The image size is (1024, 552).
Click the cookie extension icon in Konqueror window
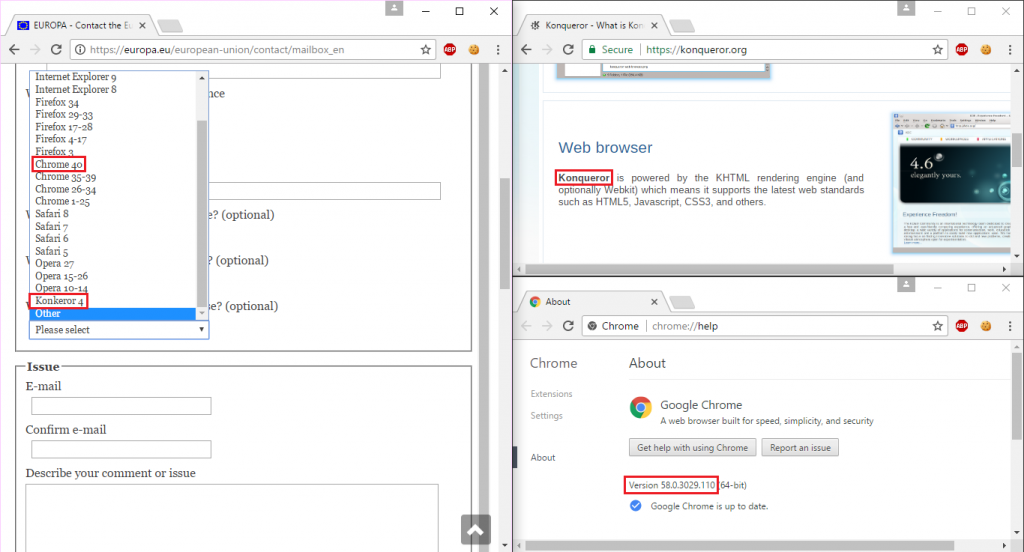point(985,48)
